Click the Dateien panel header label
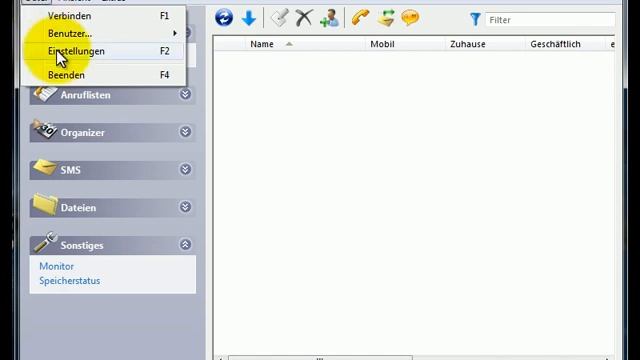Screen dimensions: 640x360 pos(78,208)
